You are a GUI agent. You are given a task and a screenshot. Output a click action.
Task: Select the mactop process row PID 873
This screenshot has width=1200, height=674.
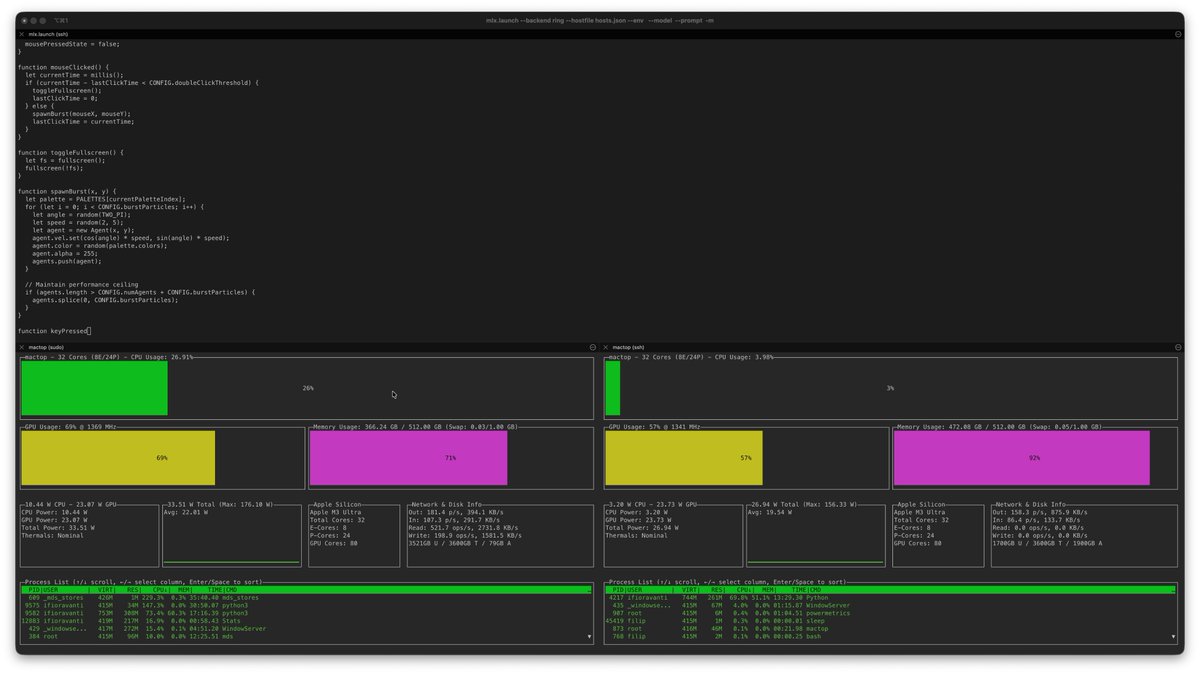[x=888, y=629]
